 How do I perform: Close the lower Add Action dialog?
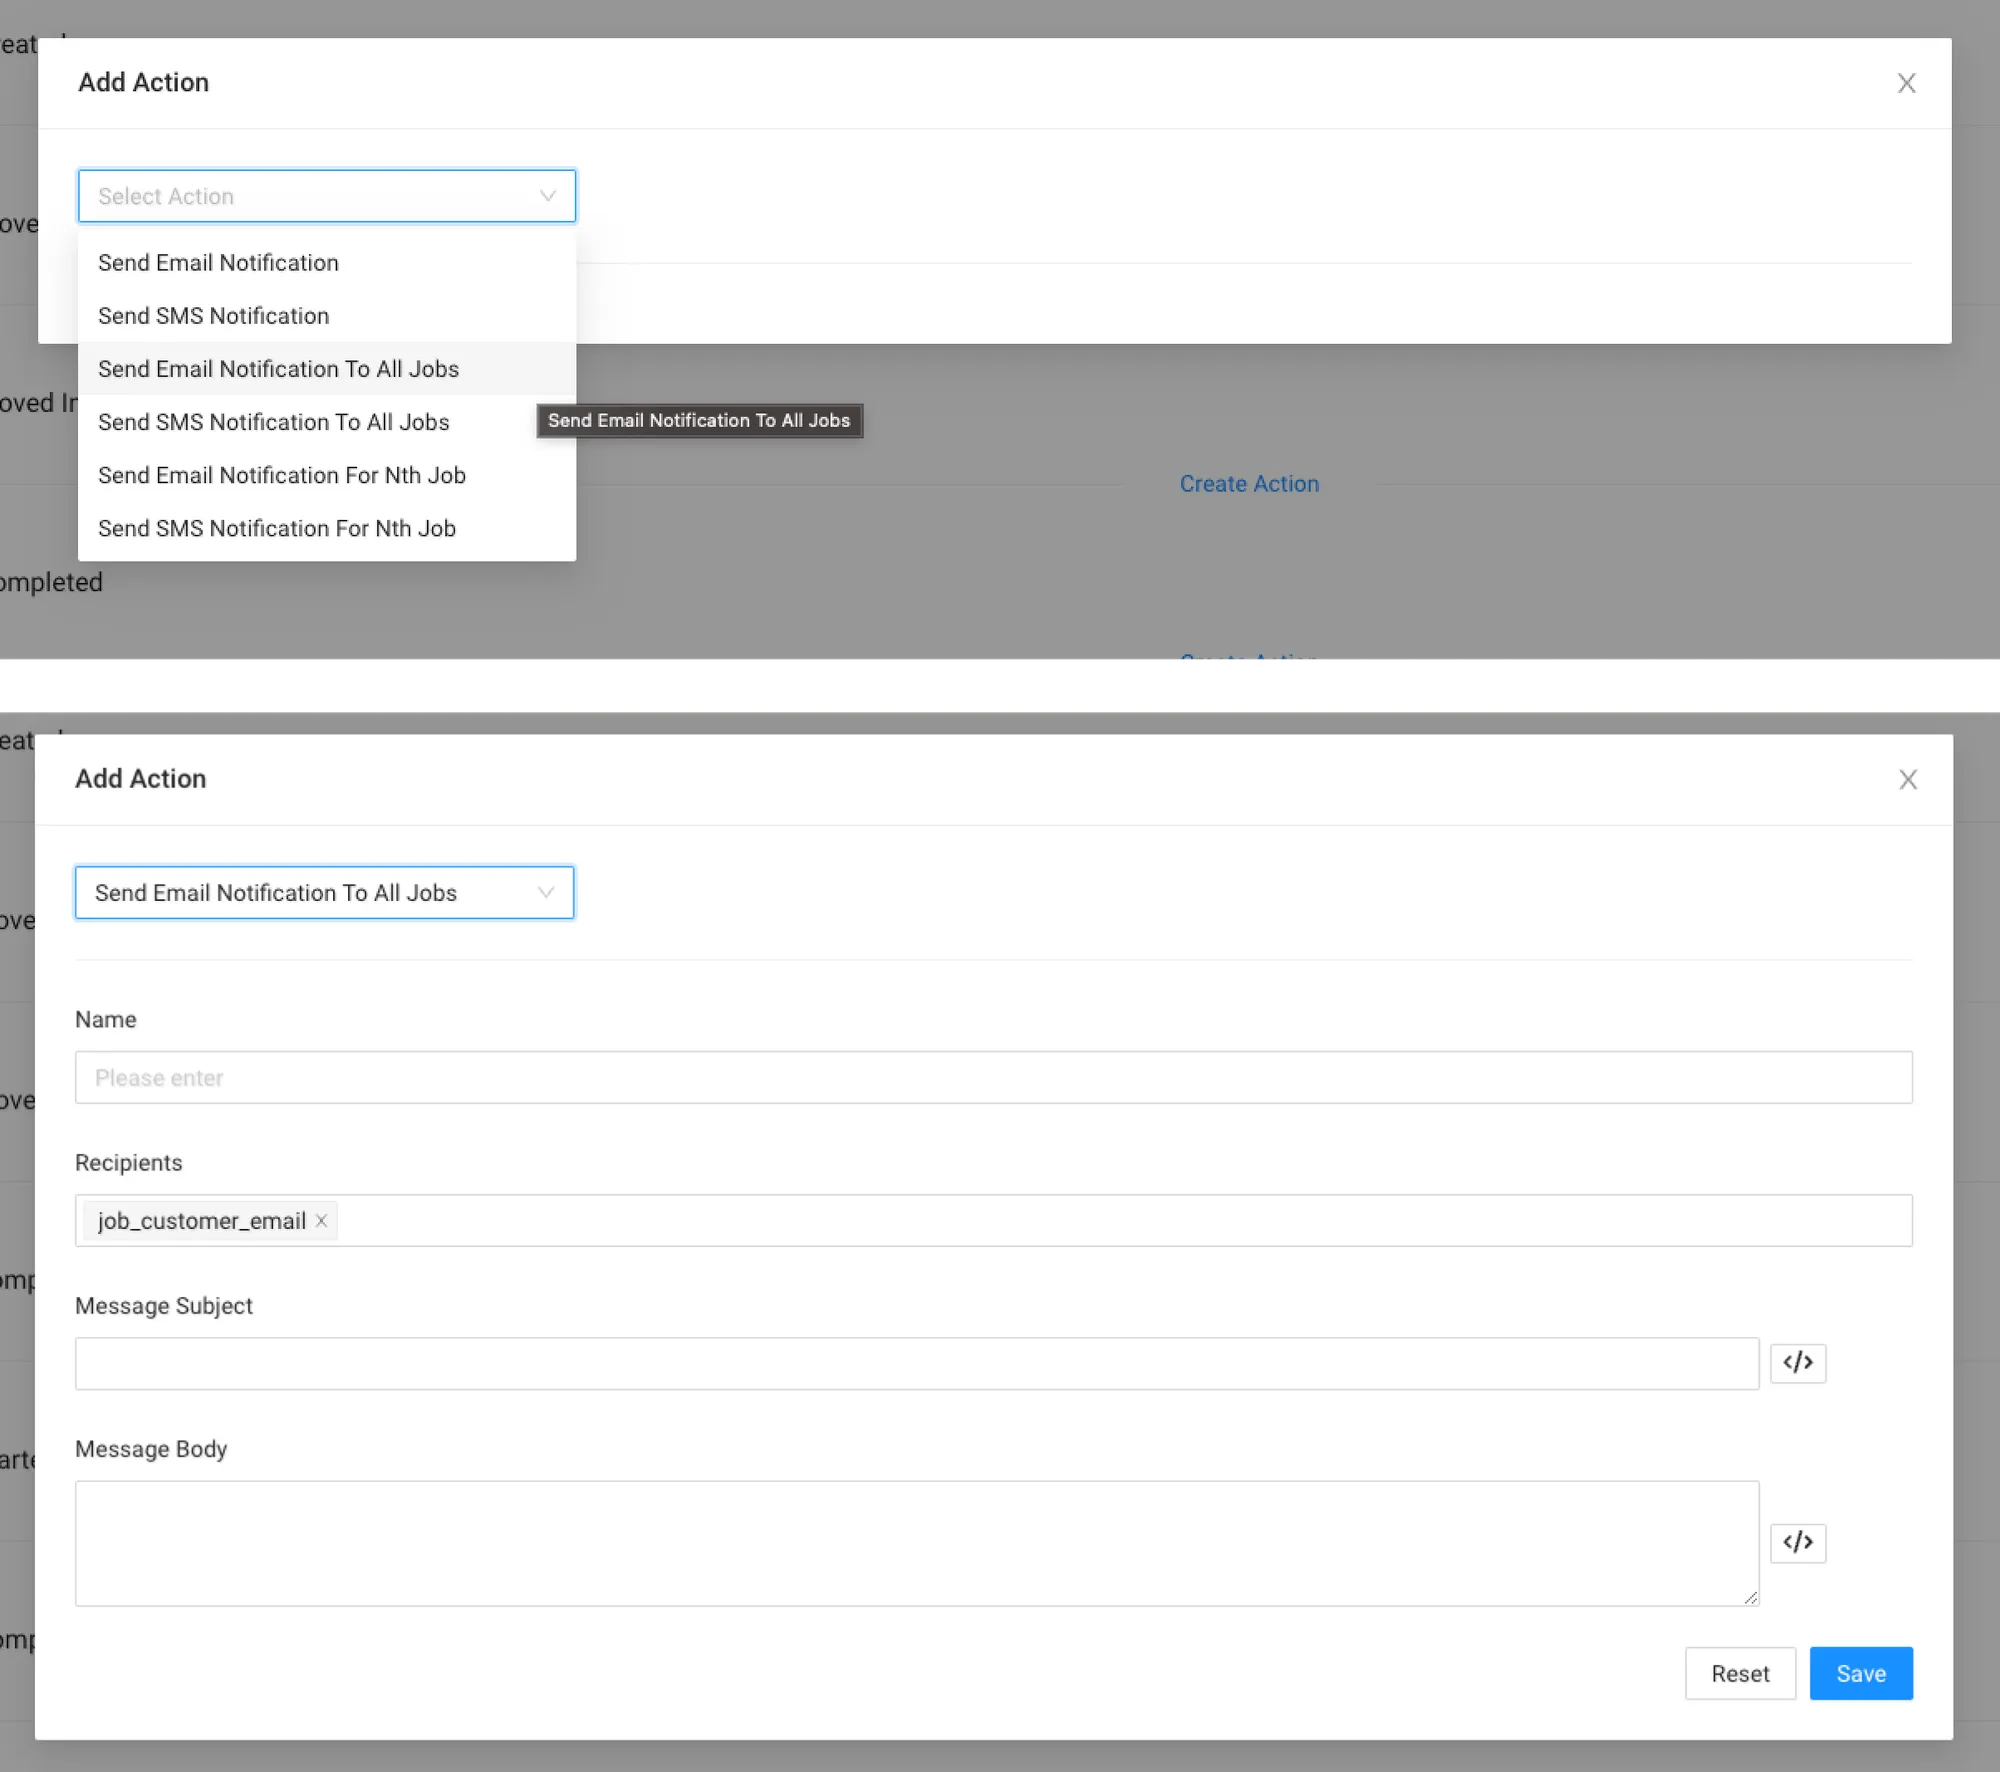pos(1907,780)
